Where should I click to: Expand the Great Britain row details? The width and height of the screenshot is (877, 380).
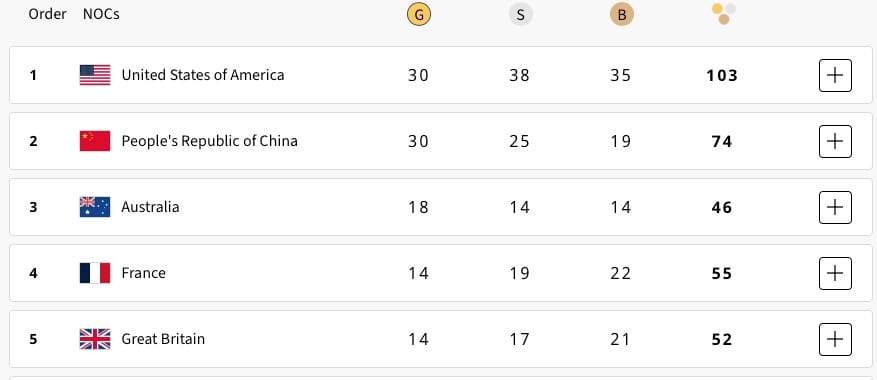point(835,339)
